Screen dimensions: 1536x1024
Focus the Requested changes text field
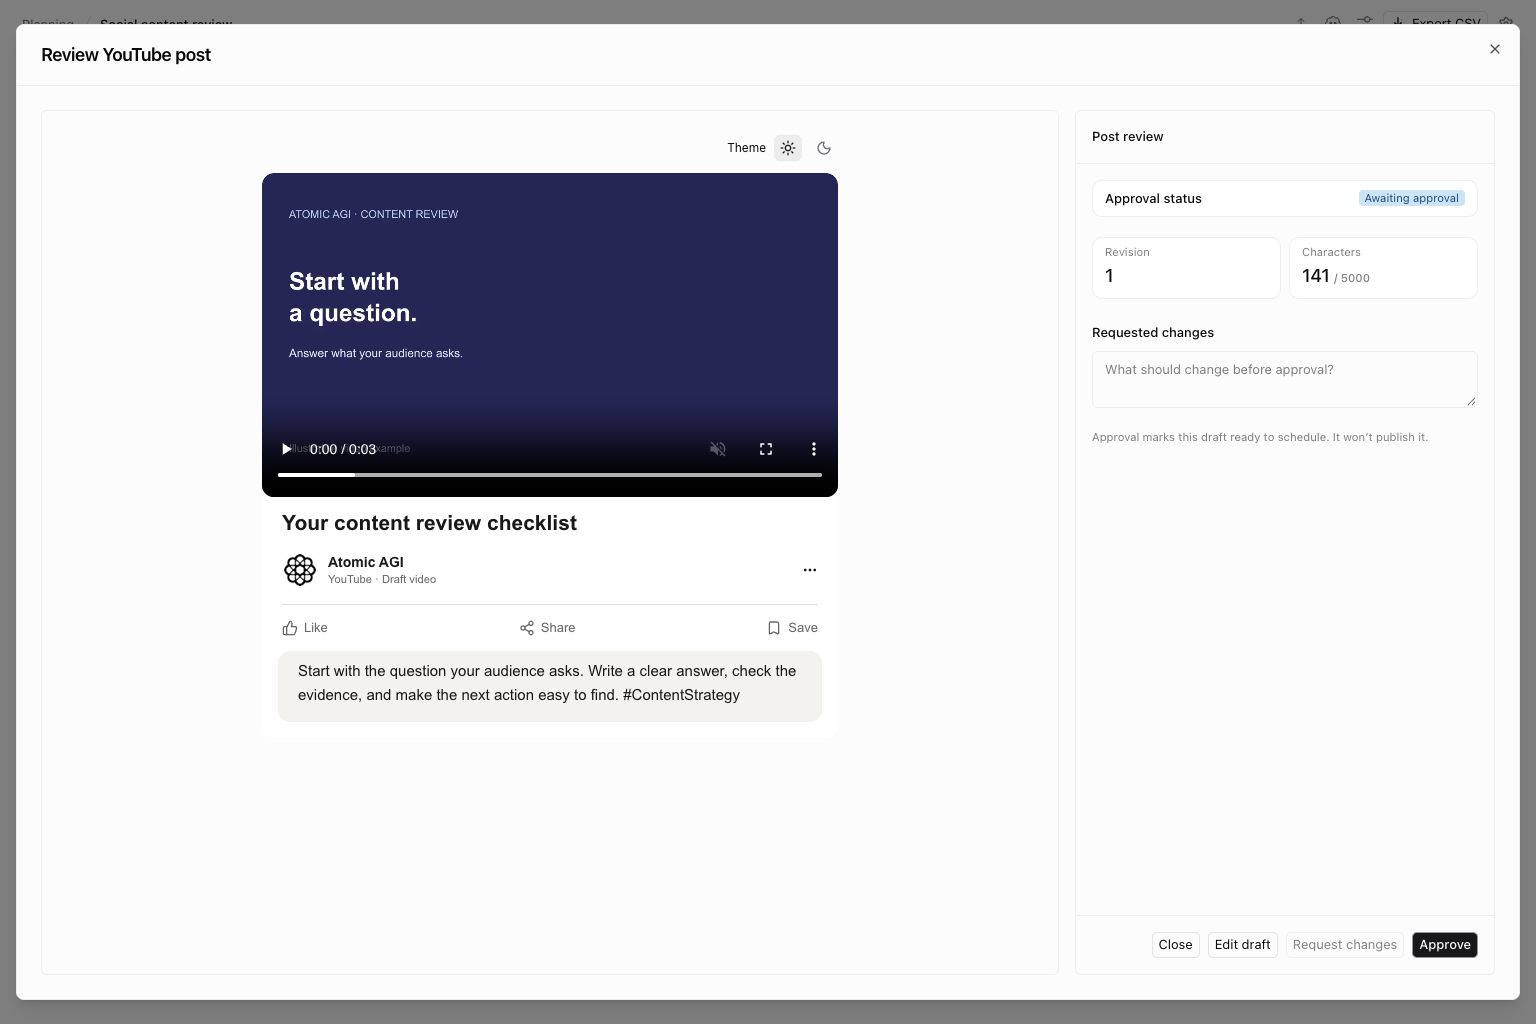point(1285,379)
